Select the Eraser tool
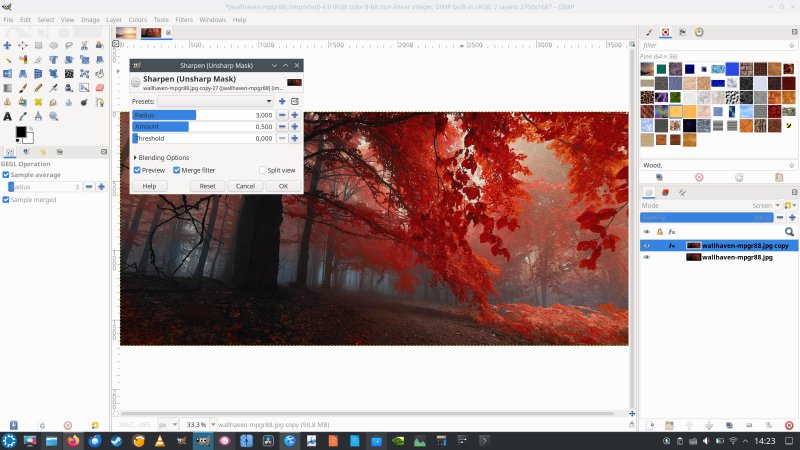Screen dimensions: 800x450 coord(98,87)
